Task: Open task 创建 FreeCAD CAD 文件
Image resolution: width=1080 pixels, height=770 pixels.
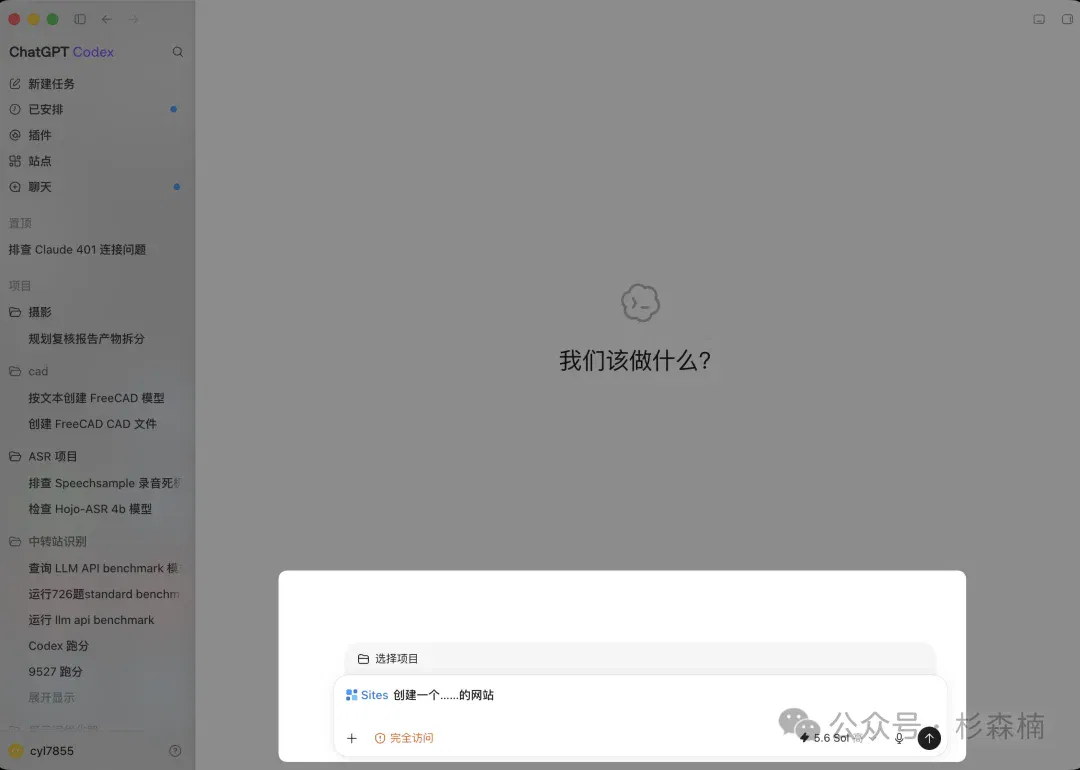Action: click(x=93, y=424)
